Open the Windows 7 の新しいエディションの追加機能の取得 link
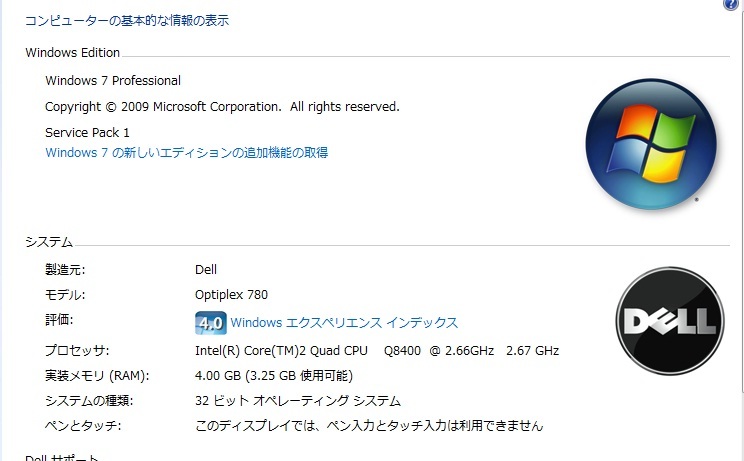This screenshot has width=744, height=461. (187, 153)
